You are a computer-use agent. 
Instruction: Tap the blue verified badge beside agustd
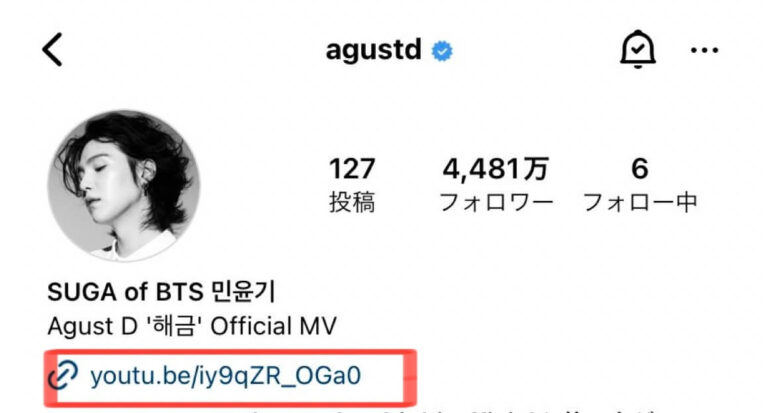pyautogui.click(x=442, y=51)
